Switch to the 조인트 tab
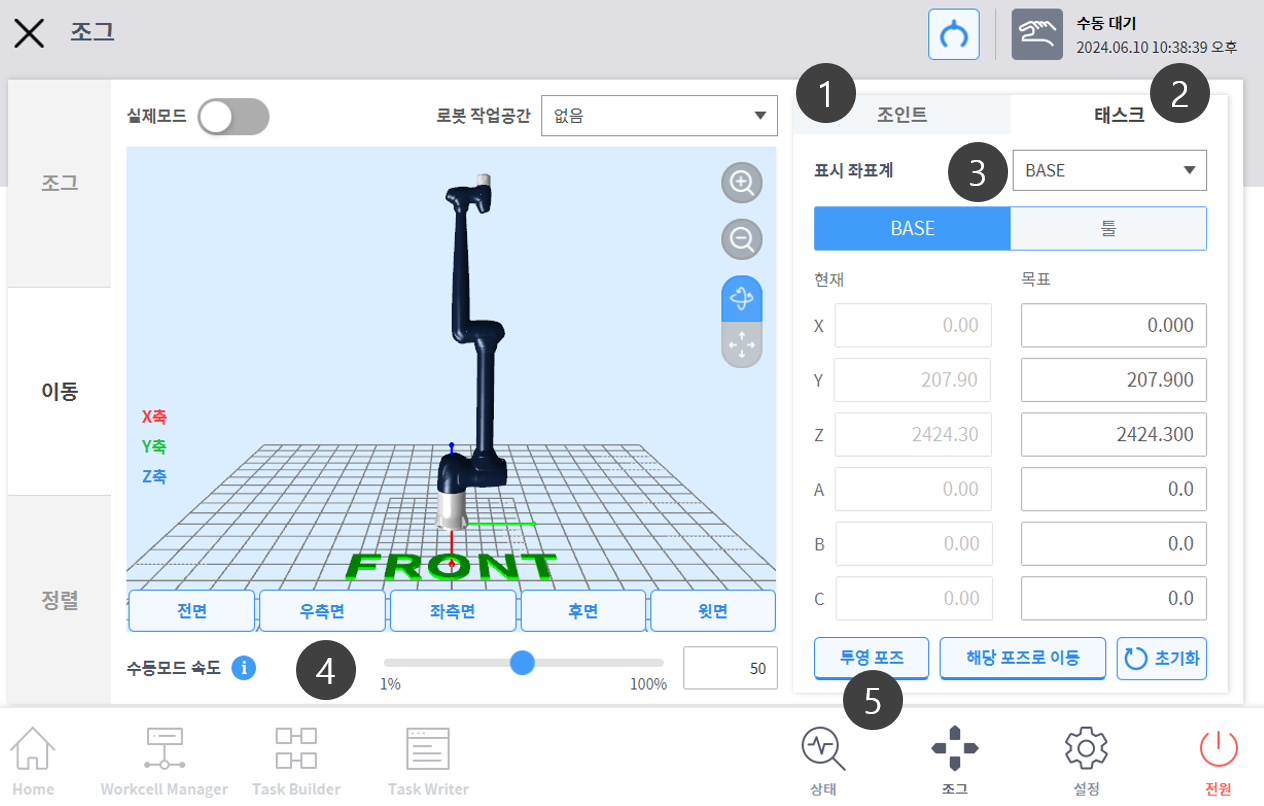The width and height of the screenshot is (1264, 806). [902, 115]
